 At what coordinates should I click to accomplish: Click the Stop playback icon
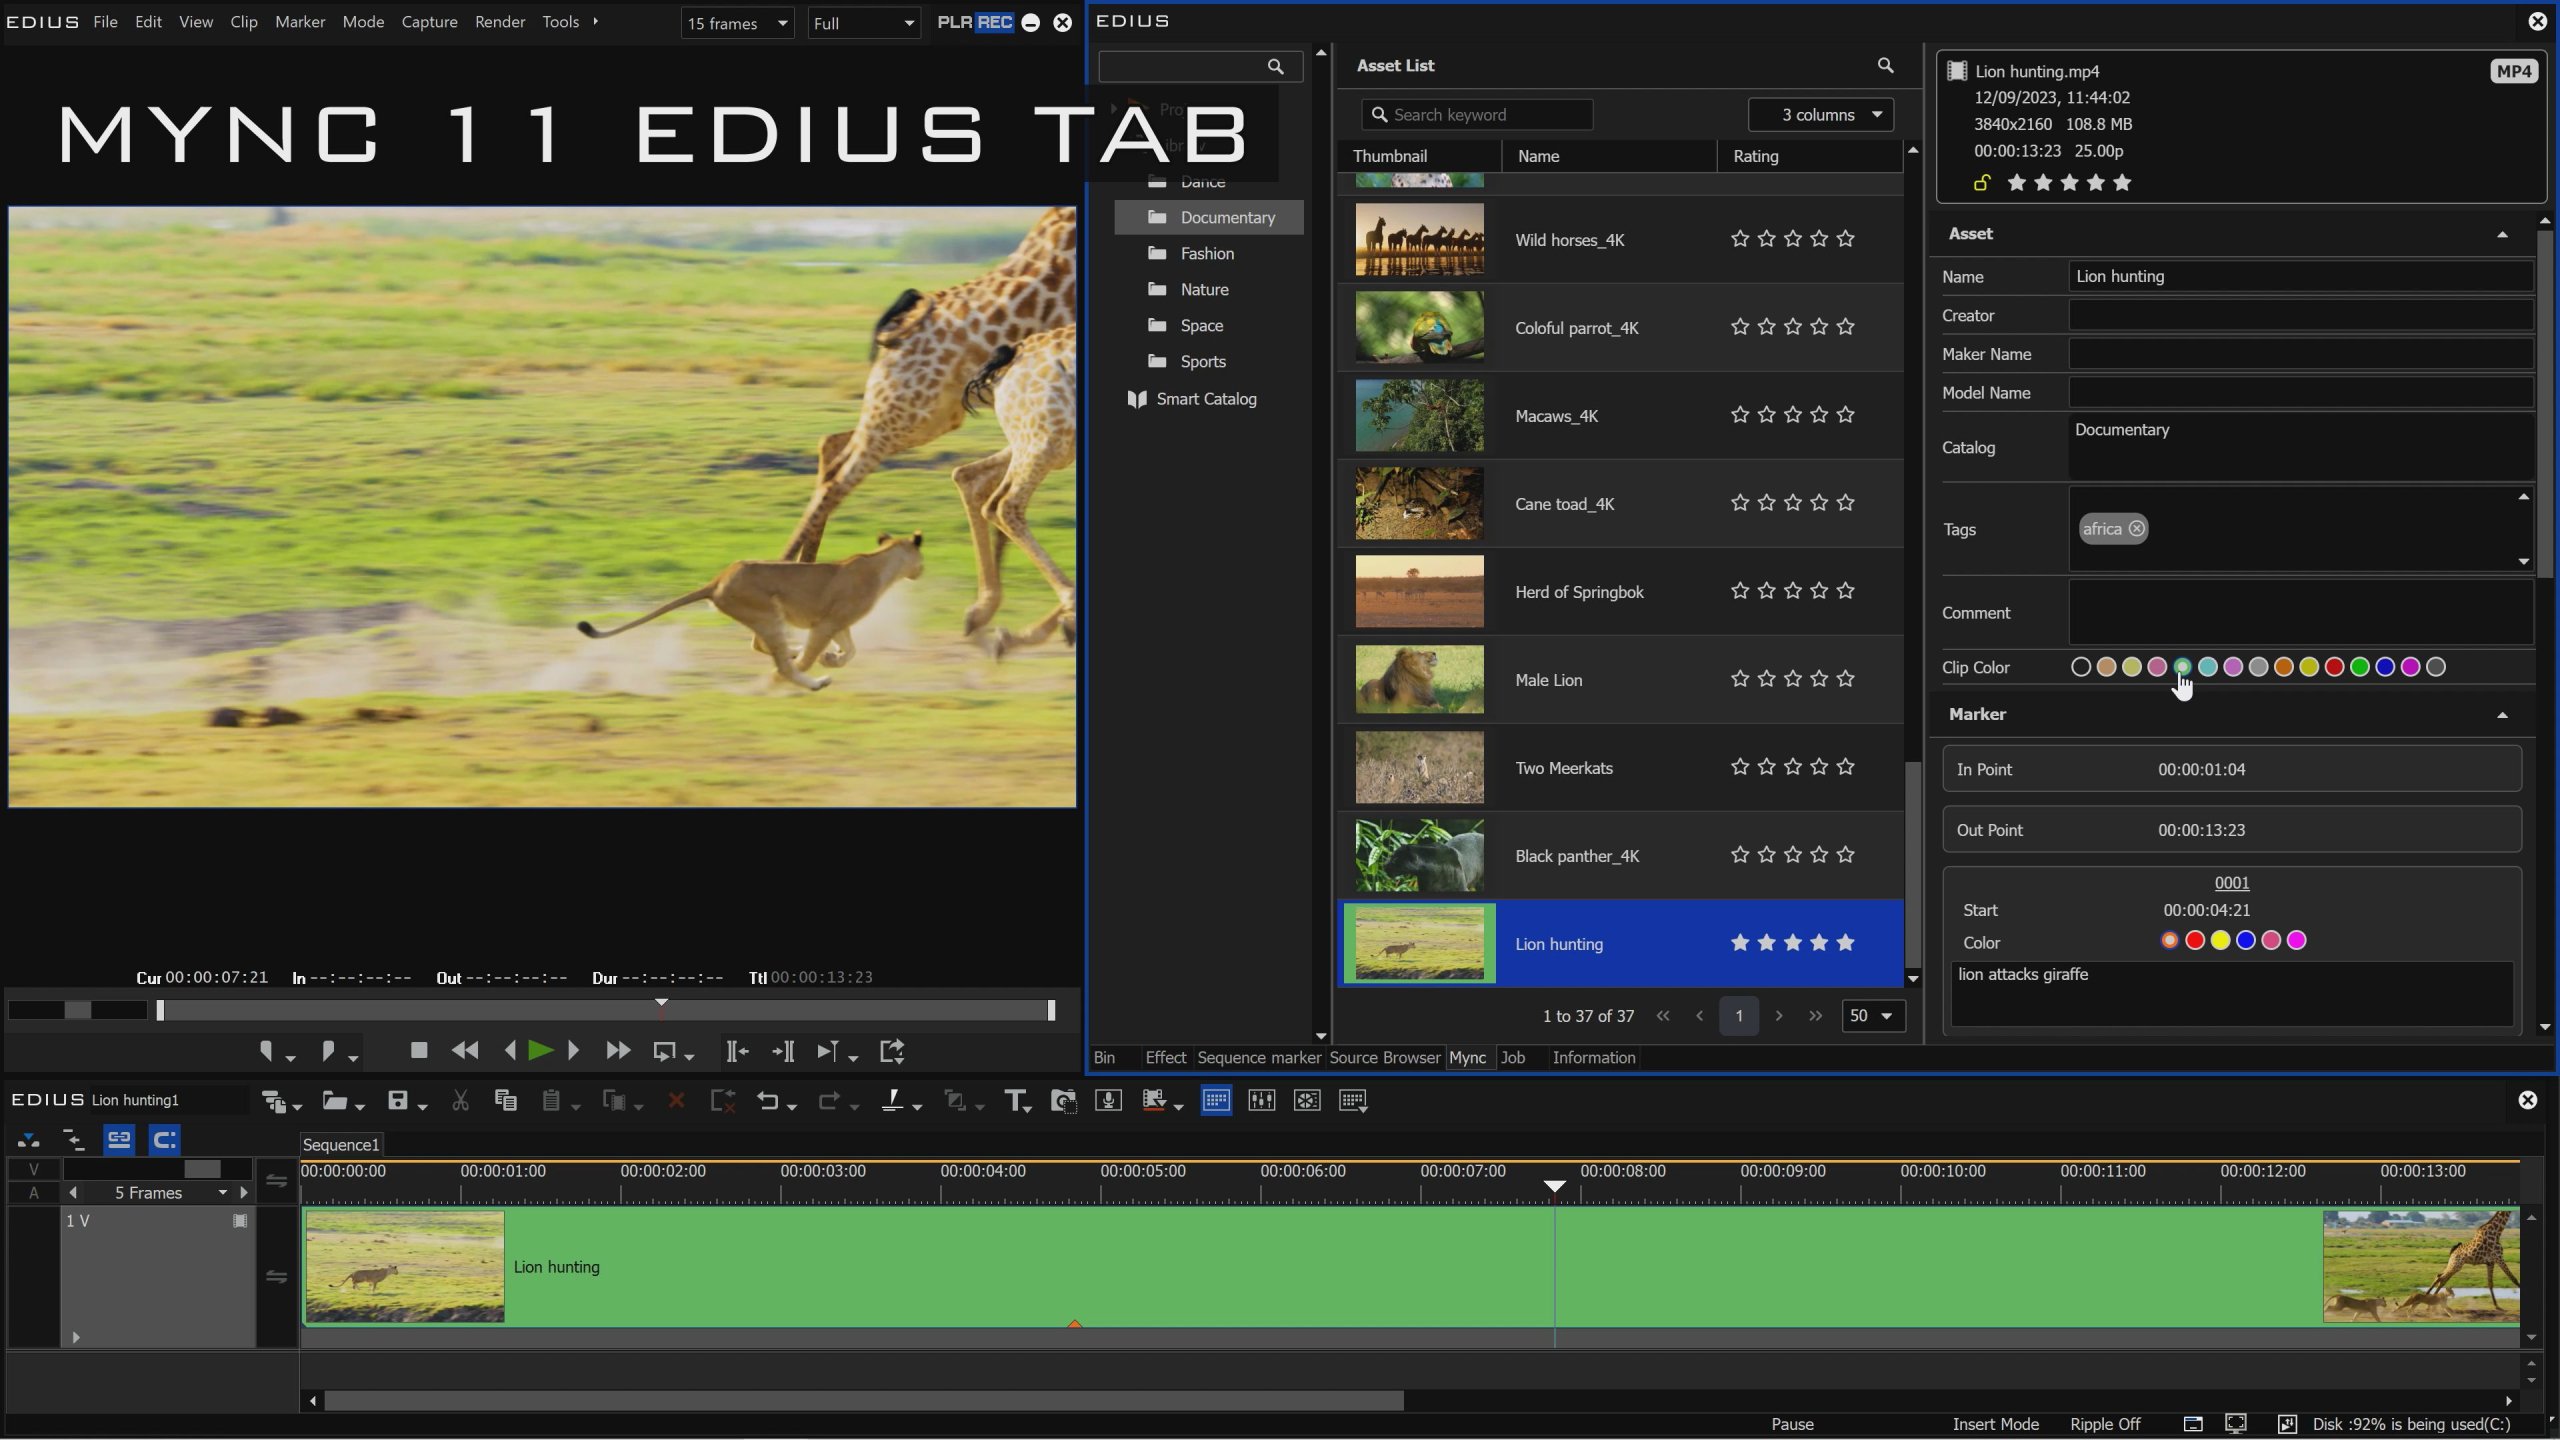coord(419,1050)
